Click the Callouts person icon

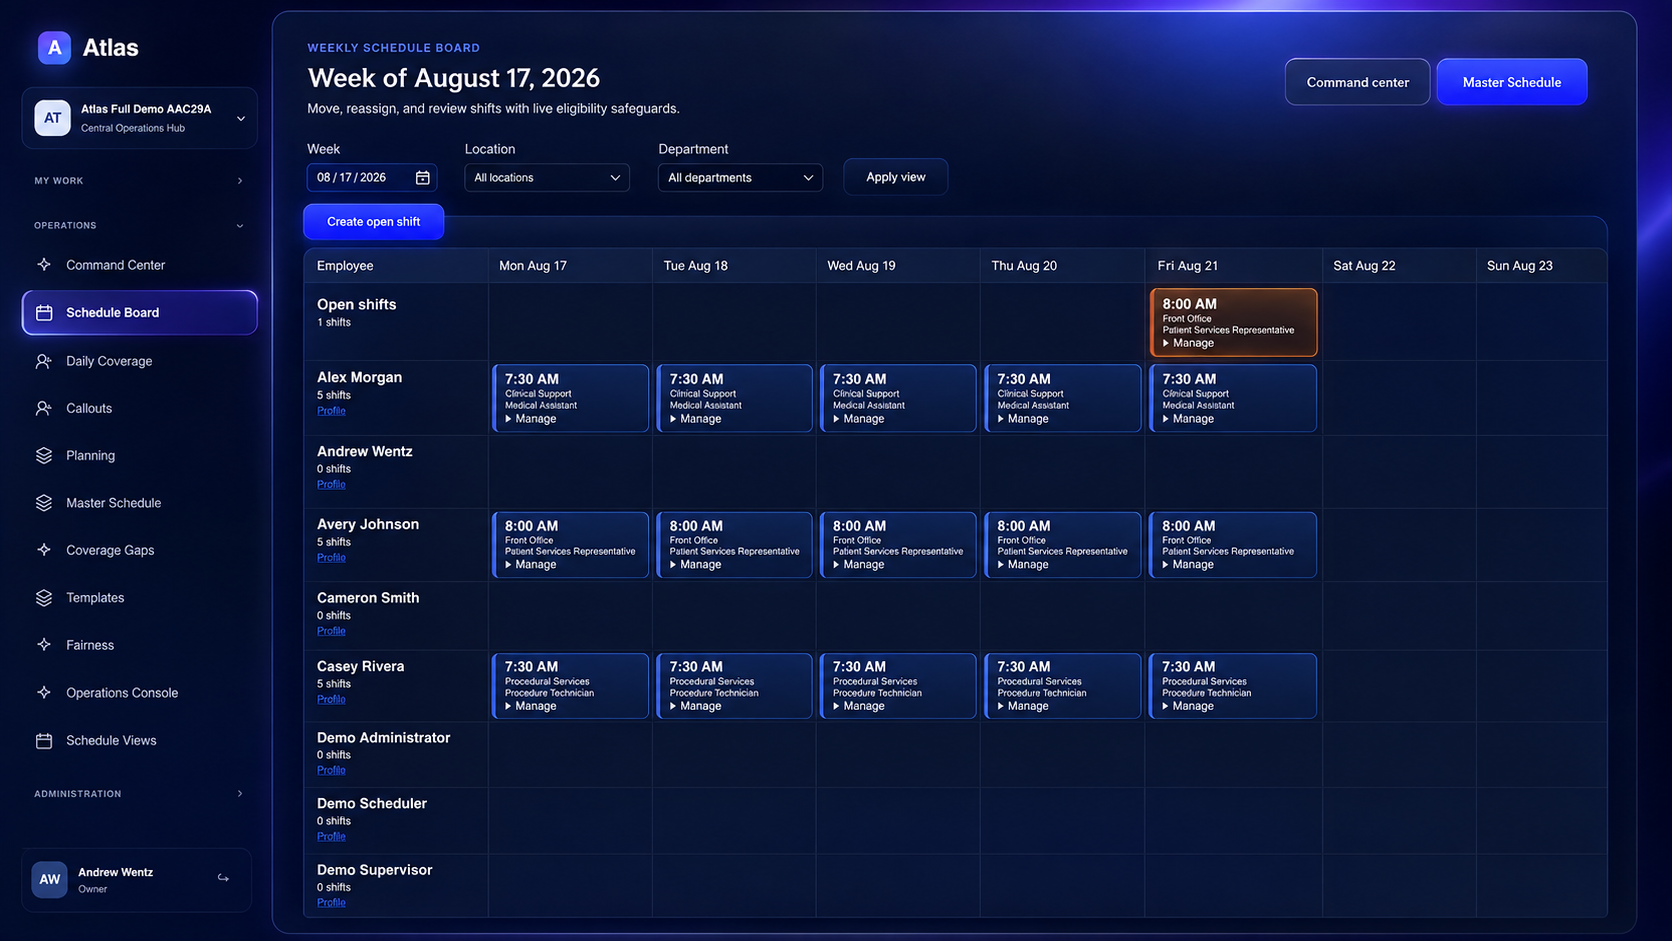pyautogui.click(x=44, y=408)
